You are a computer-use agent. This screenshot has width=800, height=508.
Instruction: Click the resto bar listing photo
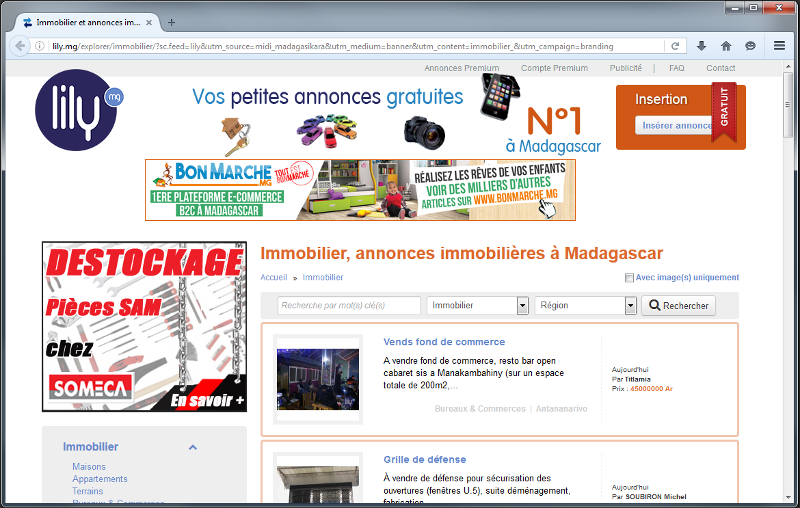click(x=318, y=379)
